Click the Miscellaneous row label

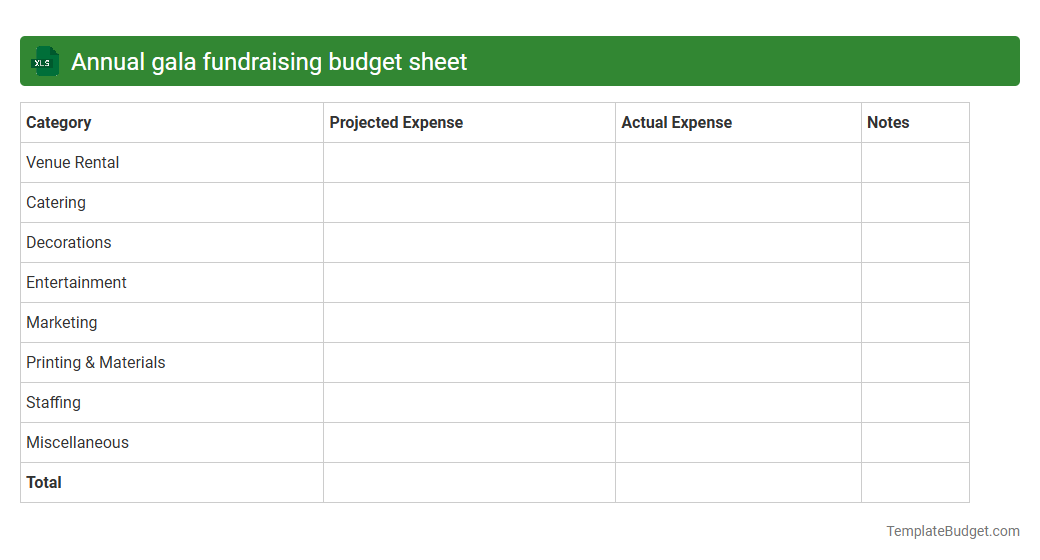pyautogui.click(x=77, y=443)
